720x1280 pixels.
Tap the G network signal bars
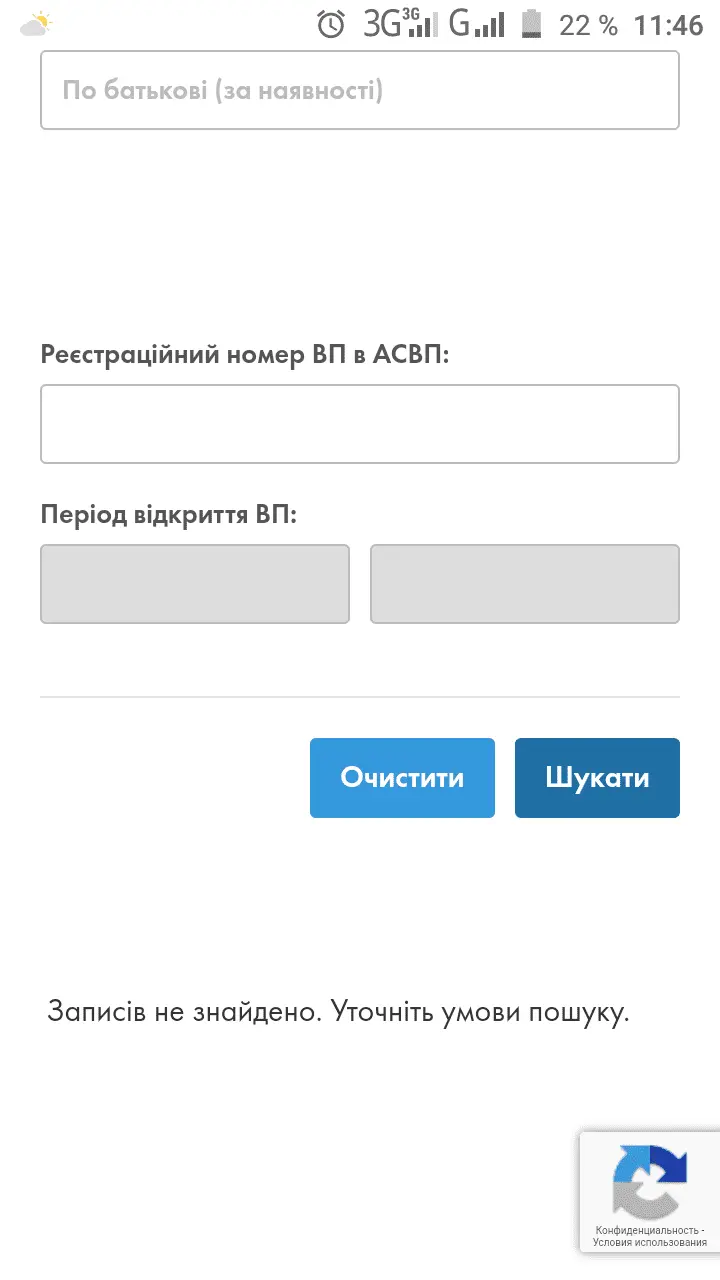point(476,24)
